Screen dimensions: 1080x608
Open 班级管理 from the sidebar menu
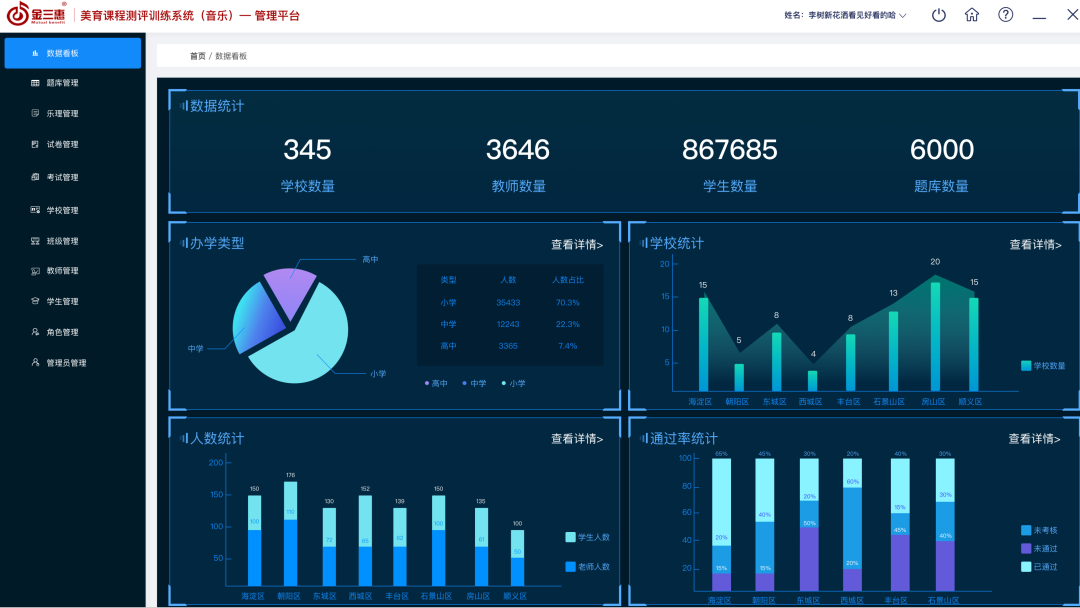tap(62, 241)
